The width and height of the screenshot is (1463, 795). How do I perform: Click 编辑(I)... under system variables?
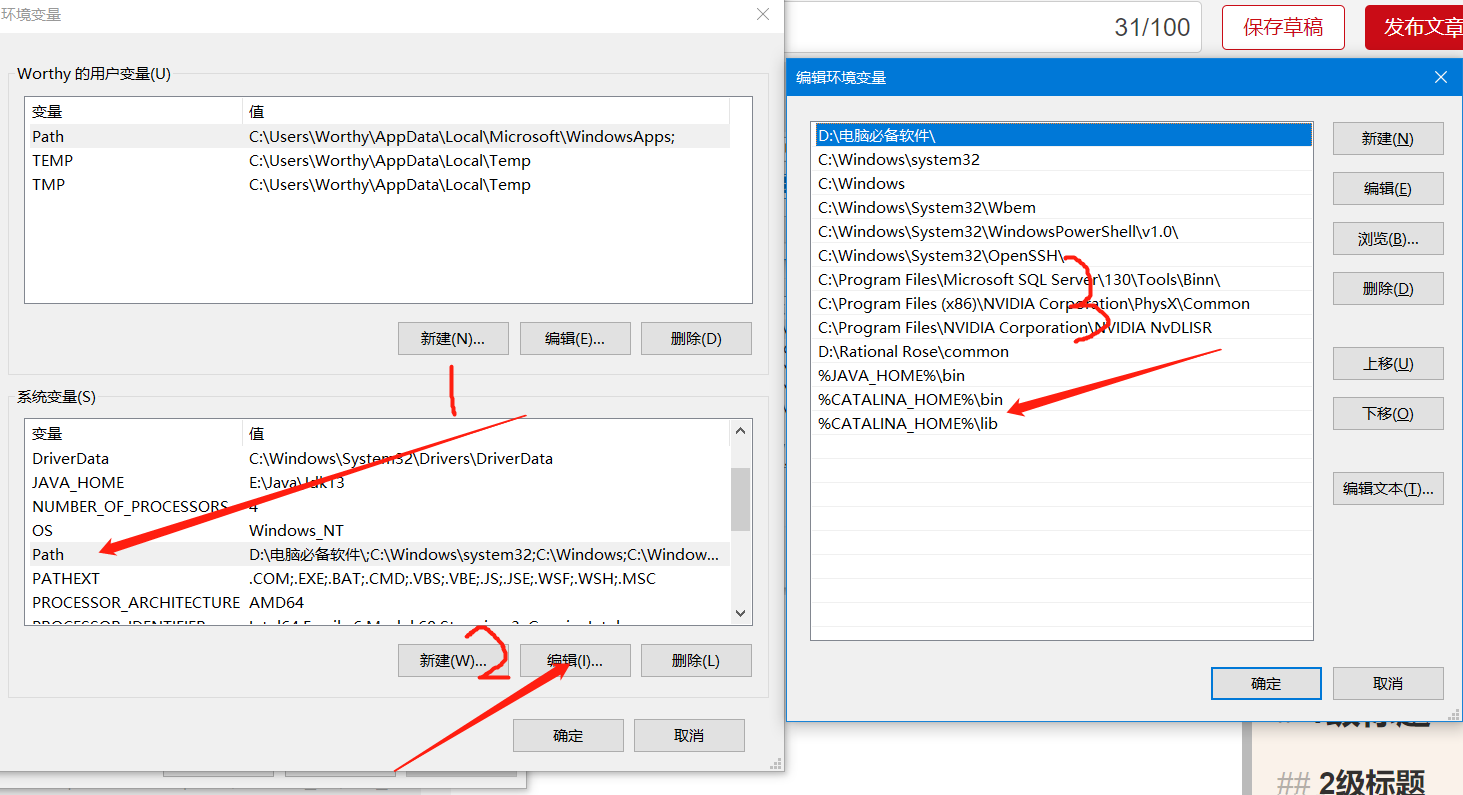pos(575,661)
